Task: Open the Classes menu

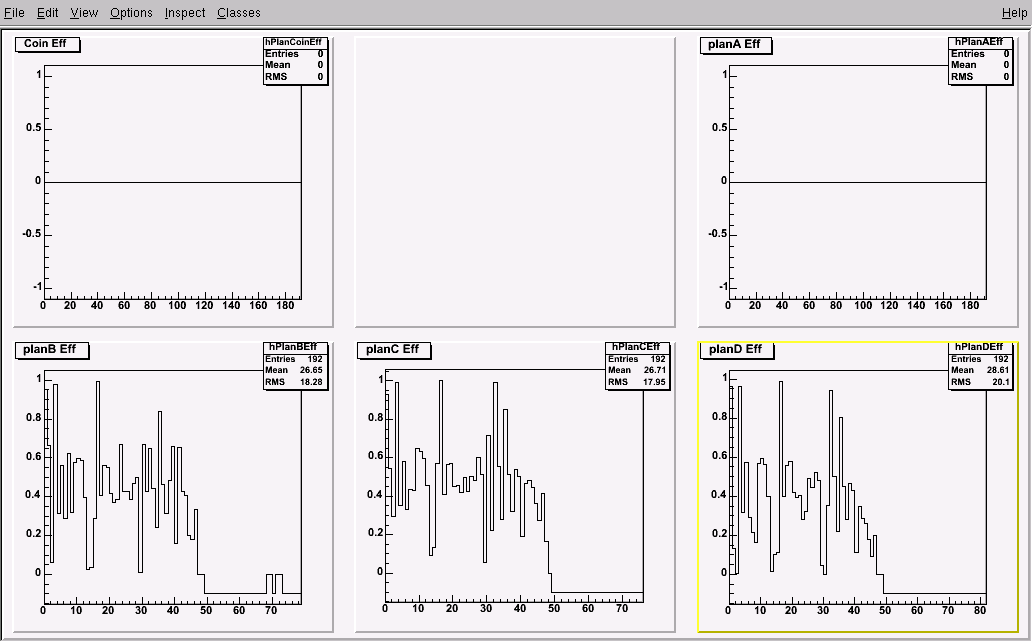Action: coord(239,13)
